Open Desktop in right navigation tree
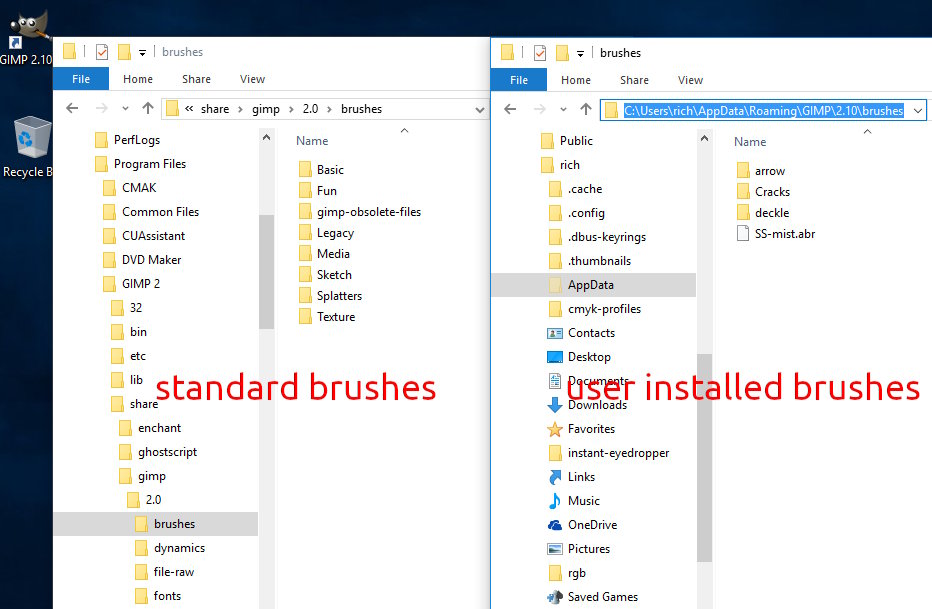932x609 pixels. (578, 357)
